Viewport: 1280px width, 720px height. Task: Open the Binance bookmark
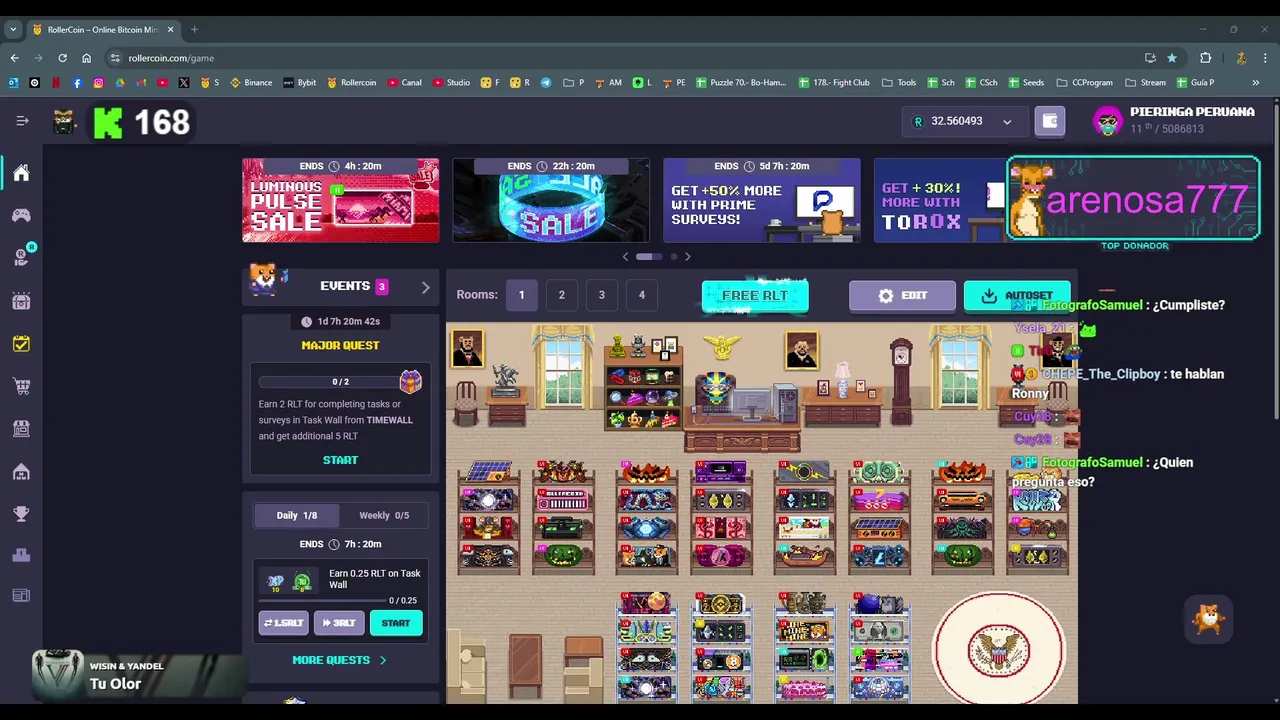pos(251,83)
